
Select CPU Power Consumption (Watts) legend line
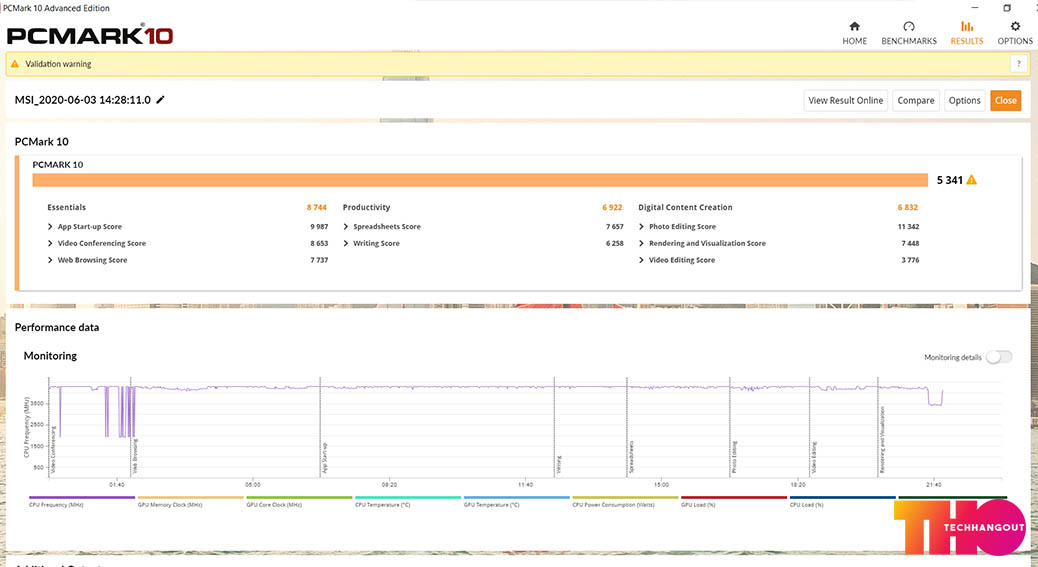[625, 498]
